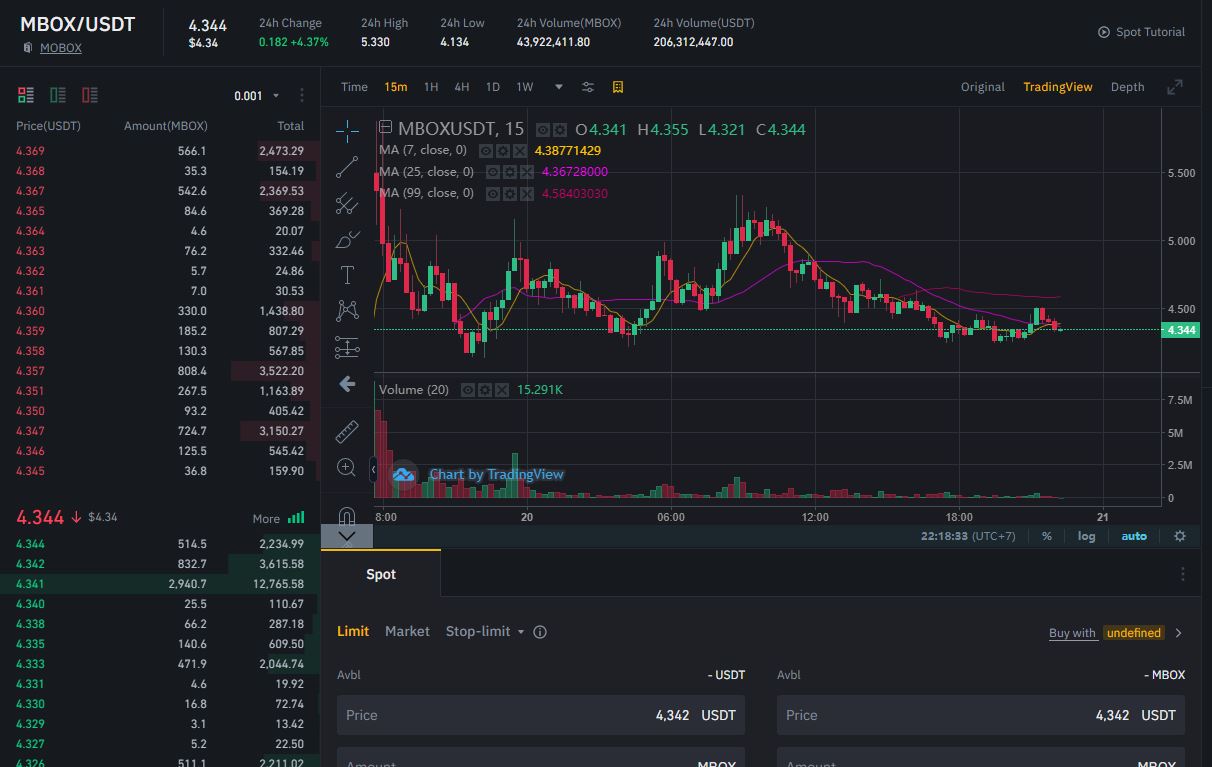Open Volume indicator settings
The image size is (1212, 767).
485,390
